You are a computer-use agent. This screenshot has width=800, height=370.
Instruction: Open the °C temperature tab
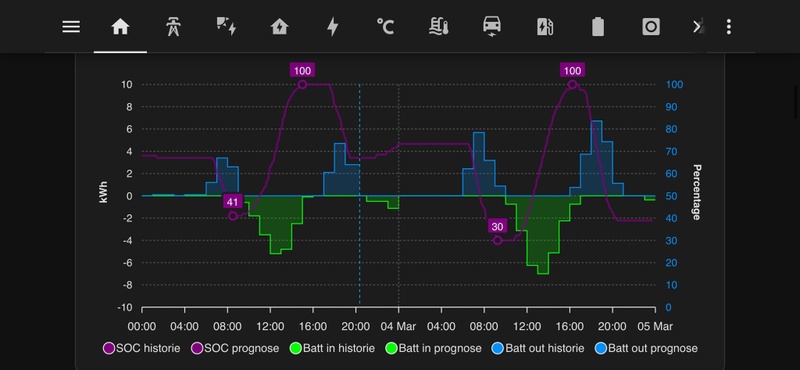[x=385, y=27]
